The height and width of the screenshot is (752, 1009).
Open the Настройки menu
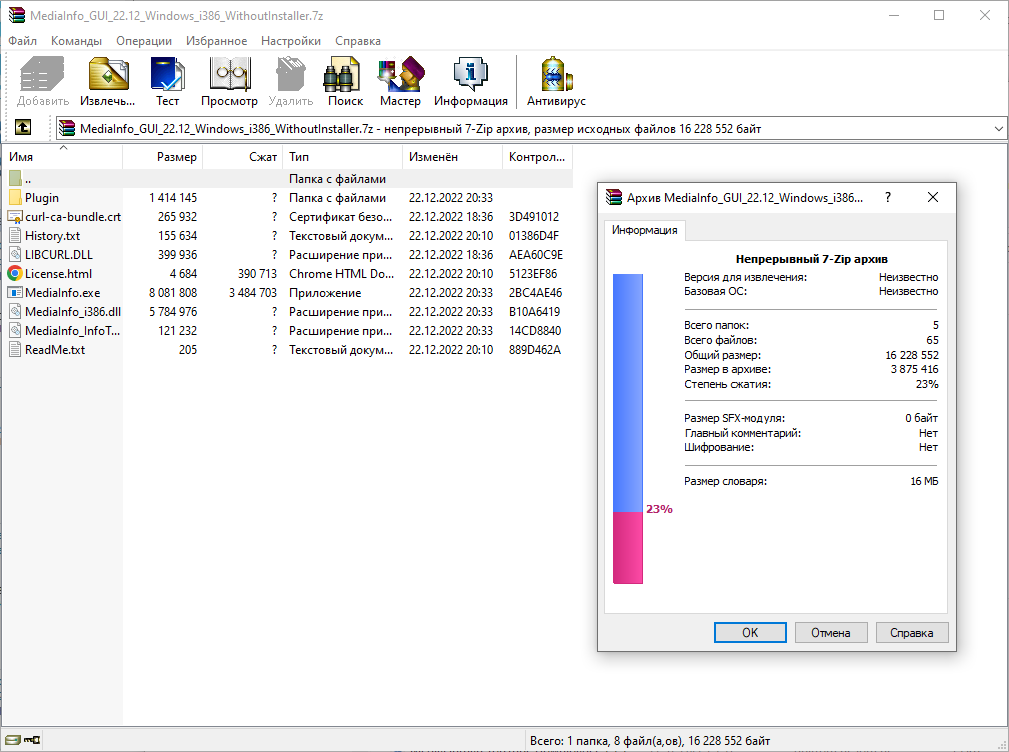tap(291, 41)
